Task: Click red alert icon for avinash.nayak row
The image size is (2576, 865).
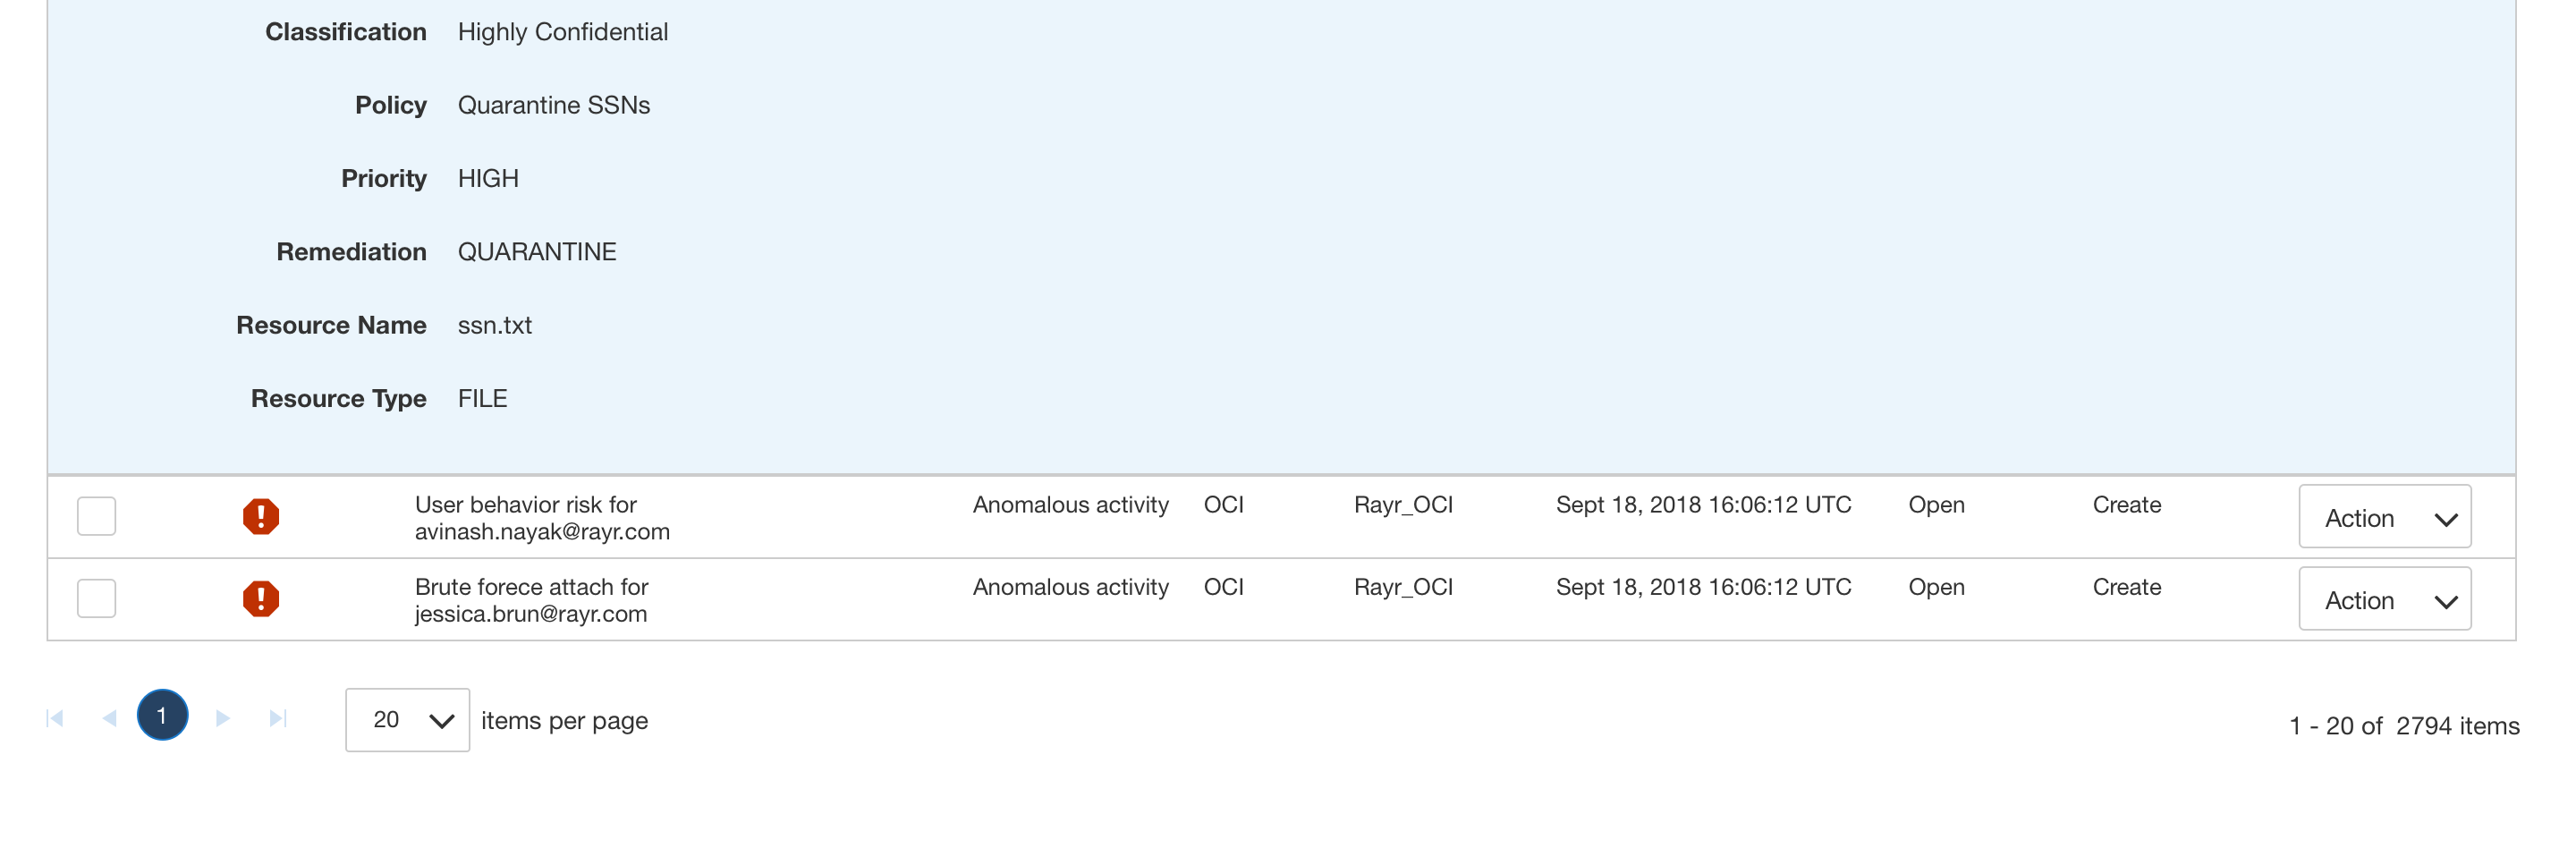Action: click(261, 516)
